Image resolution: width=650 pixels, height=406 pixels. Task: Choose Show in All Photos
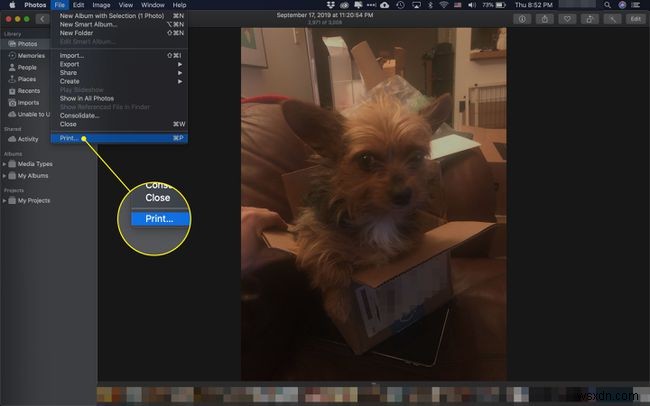[119, 98]
